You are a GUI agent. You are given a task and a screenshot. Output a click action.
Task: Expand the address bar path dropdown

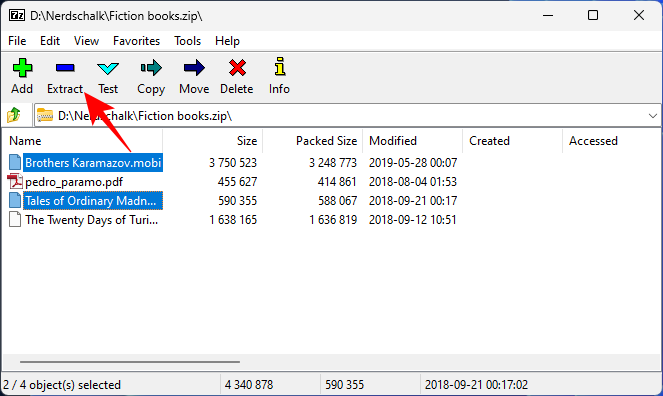click(x=653, y=115)
